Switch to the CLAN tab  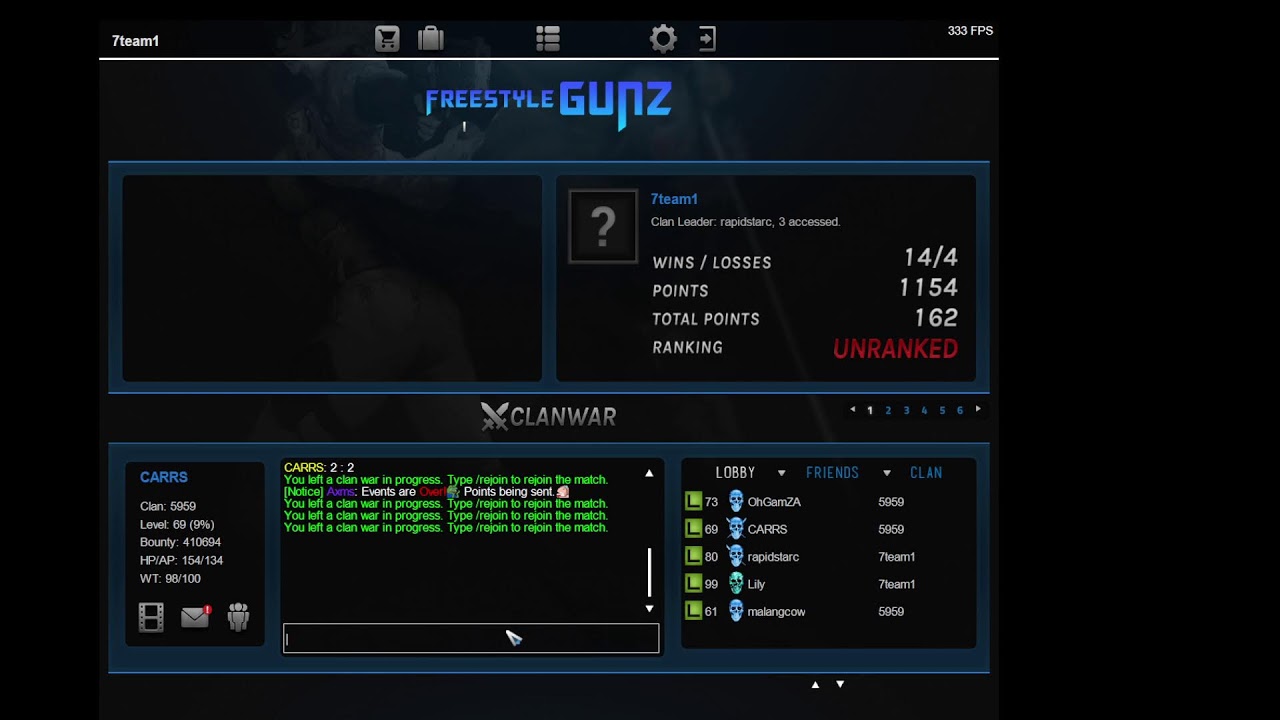point(926,473)
